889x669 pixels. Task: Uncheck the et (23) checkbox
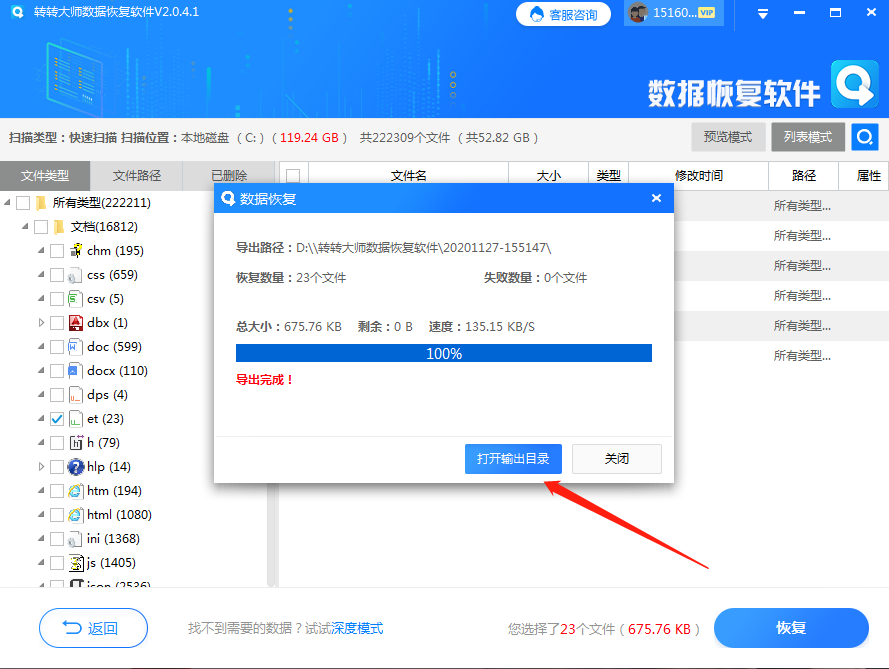click(57, 418)
